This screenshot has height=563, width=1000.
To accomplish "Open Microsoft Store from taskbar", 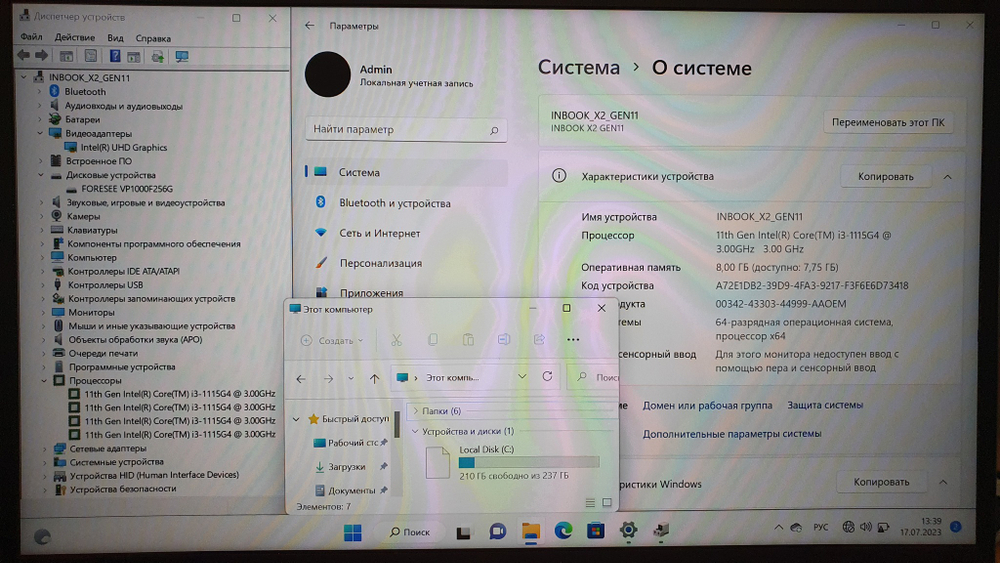I will click(596, 530).
